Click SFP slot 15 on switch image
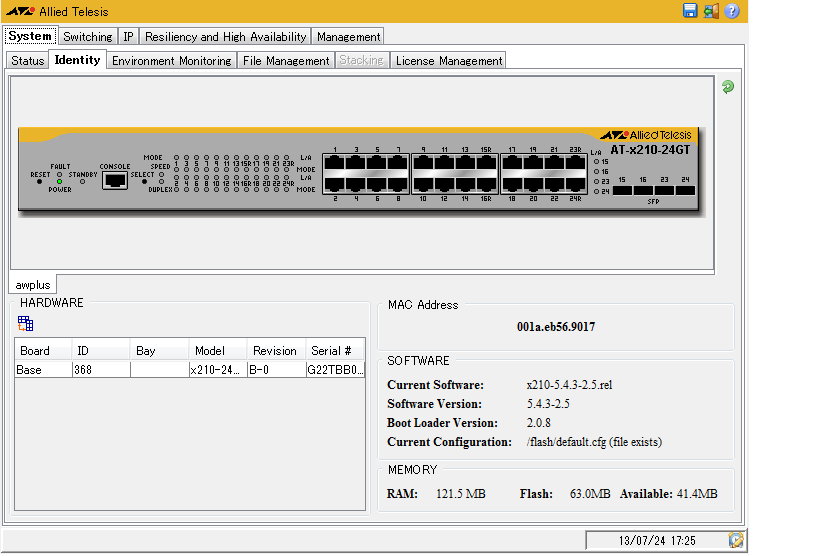The image size is (819, 556). (622, 190)
